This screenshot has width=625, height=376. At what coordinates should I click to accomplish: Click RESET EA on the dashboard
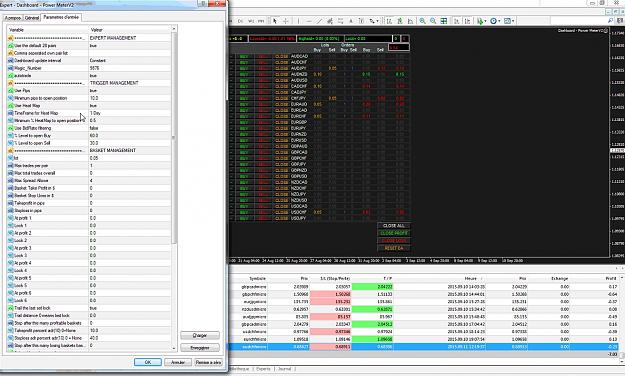click(393, 248)
